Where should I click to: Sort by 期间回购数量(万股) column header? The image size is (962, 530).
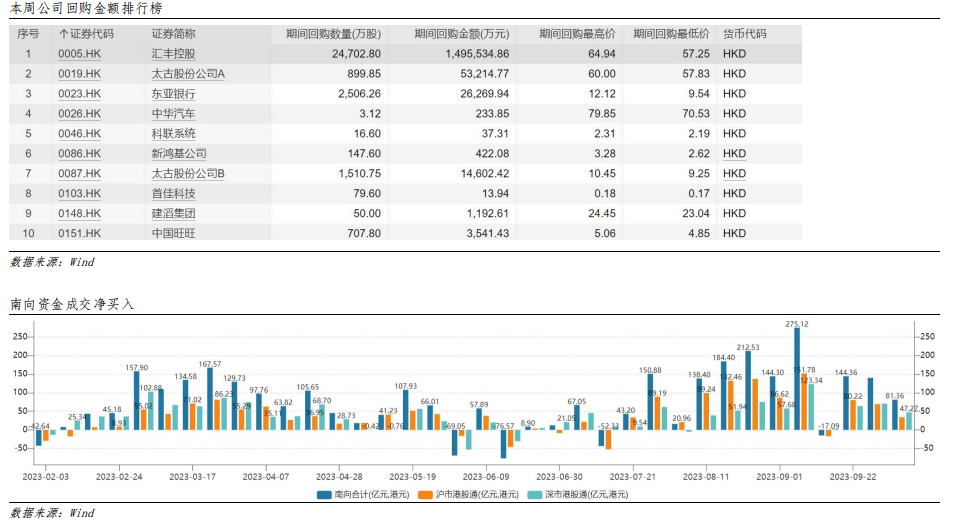333,34
